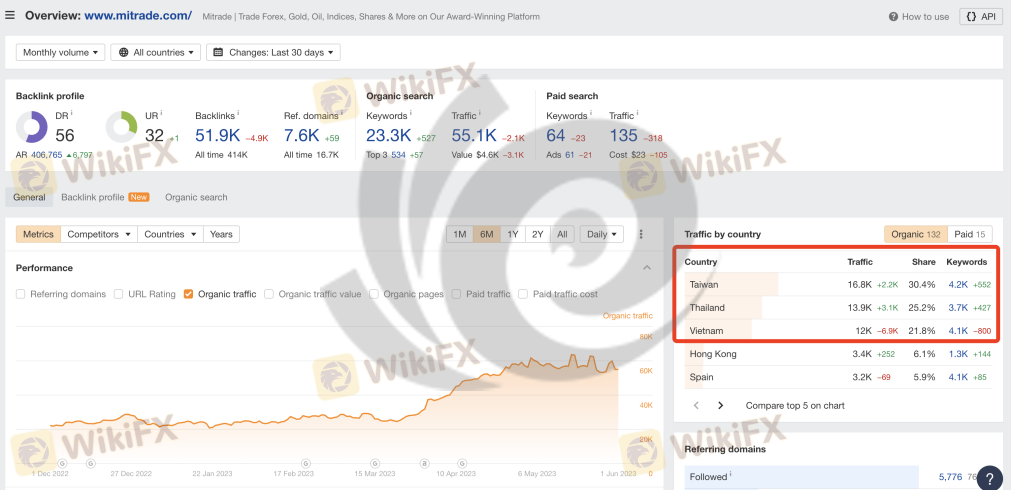Image resolution: width=1011 pixels, height=490 pixels.
Task: Set chart range to 6M
Action: point(486,234)
